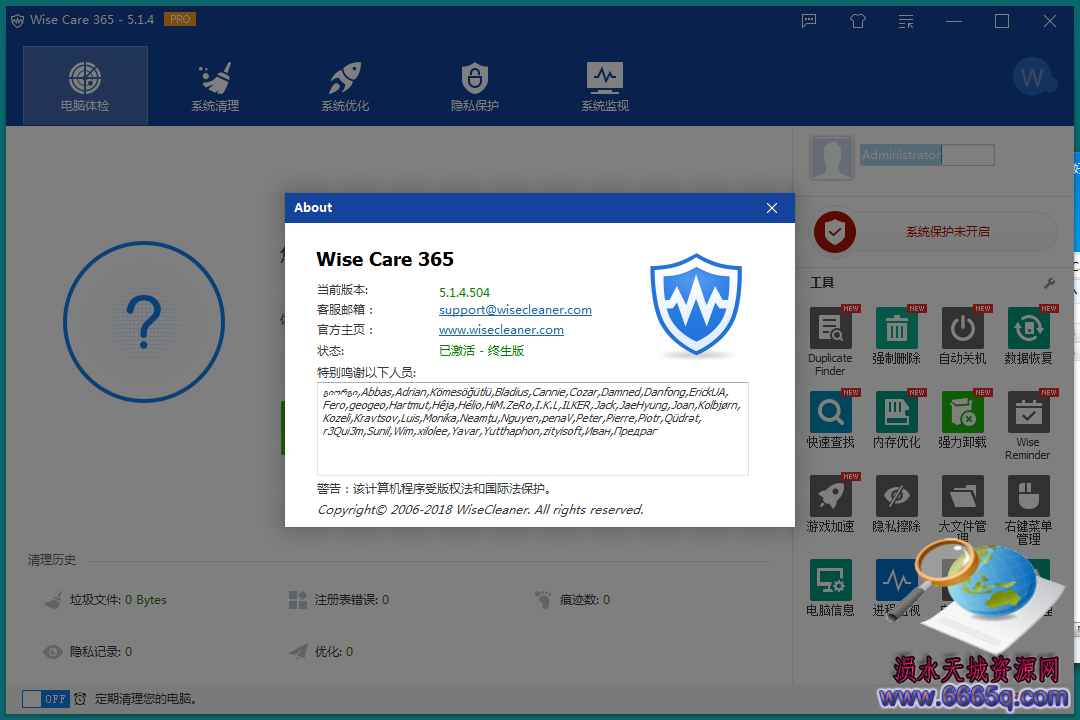1080x720 pixels.
Task: Open the 自动关机 auto shutdown tool
Action: pos(962,336)
